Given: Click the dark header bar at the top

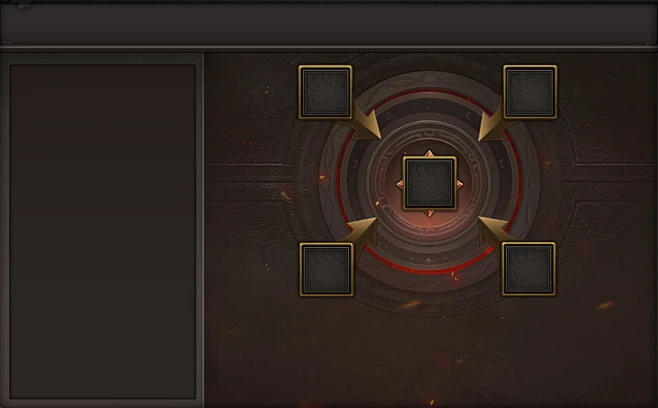Looking at the screenshot, I should 329,24.
